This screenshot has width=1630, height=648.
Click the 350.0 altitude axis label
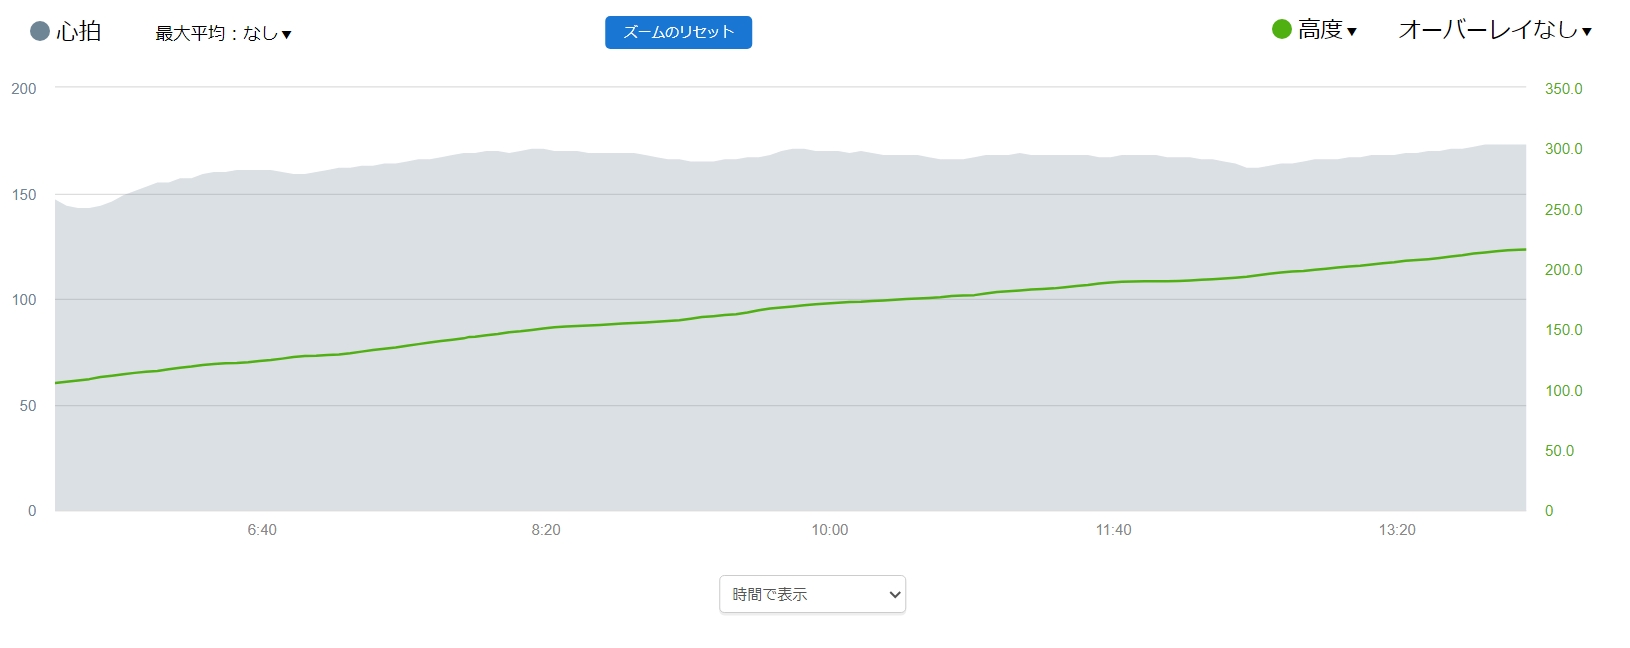(x=1563, y=89)
